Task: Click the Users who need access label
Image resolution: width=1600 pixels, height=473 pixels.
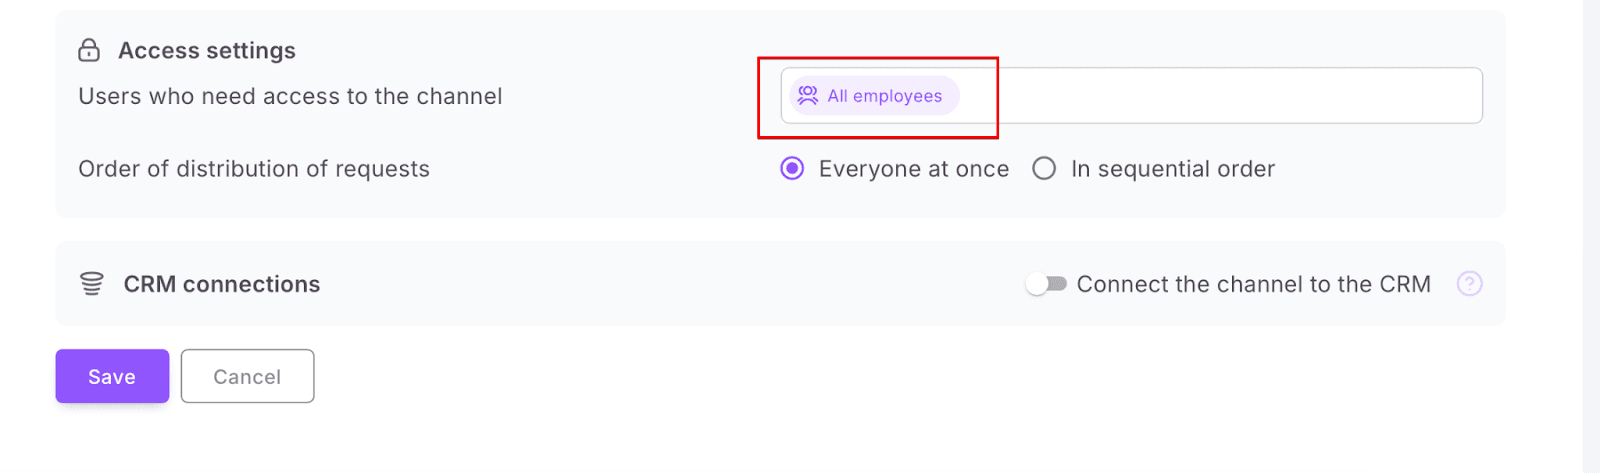Action: coord(290,96)
